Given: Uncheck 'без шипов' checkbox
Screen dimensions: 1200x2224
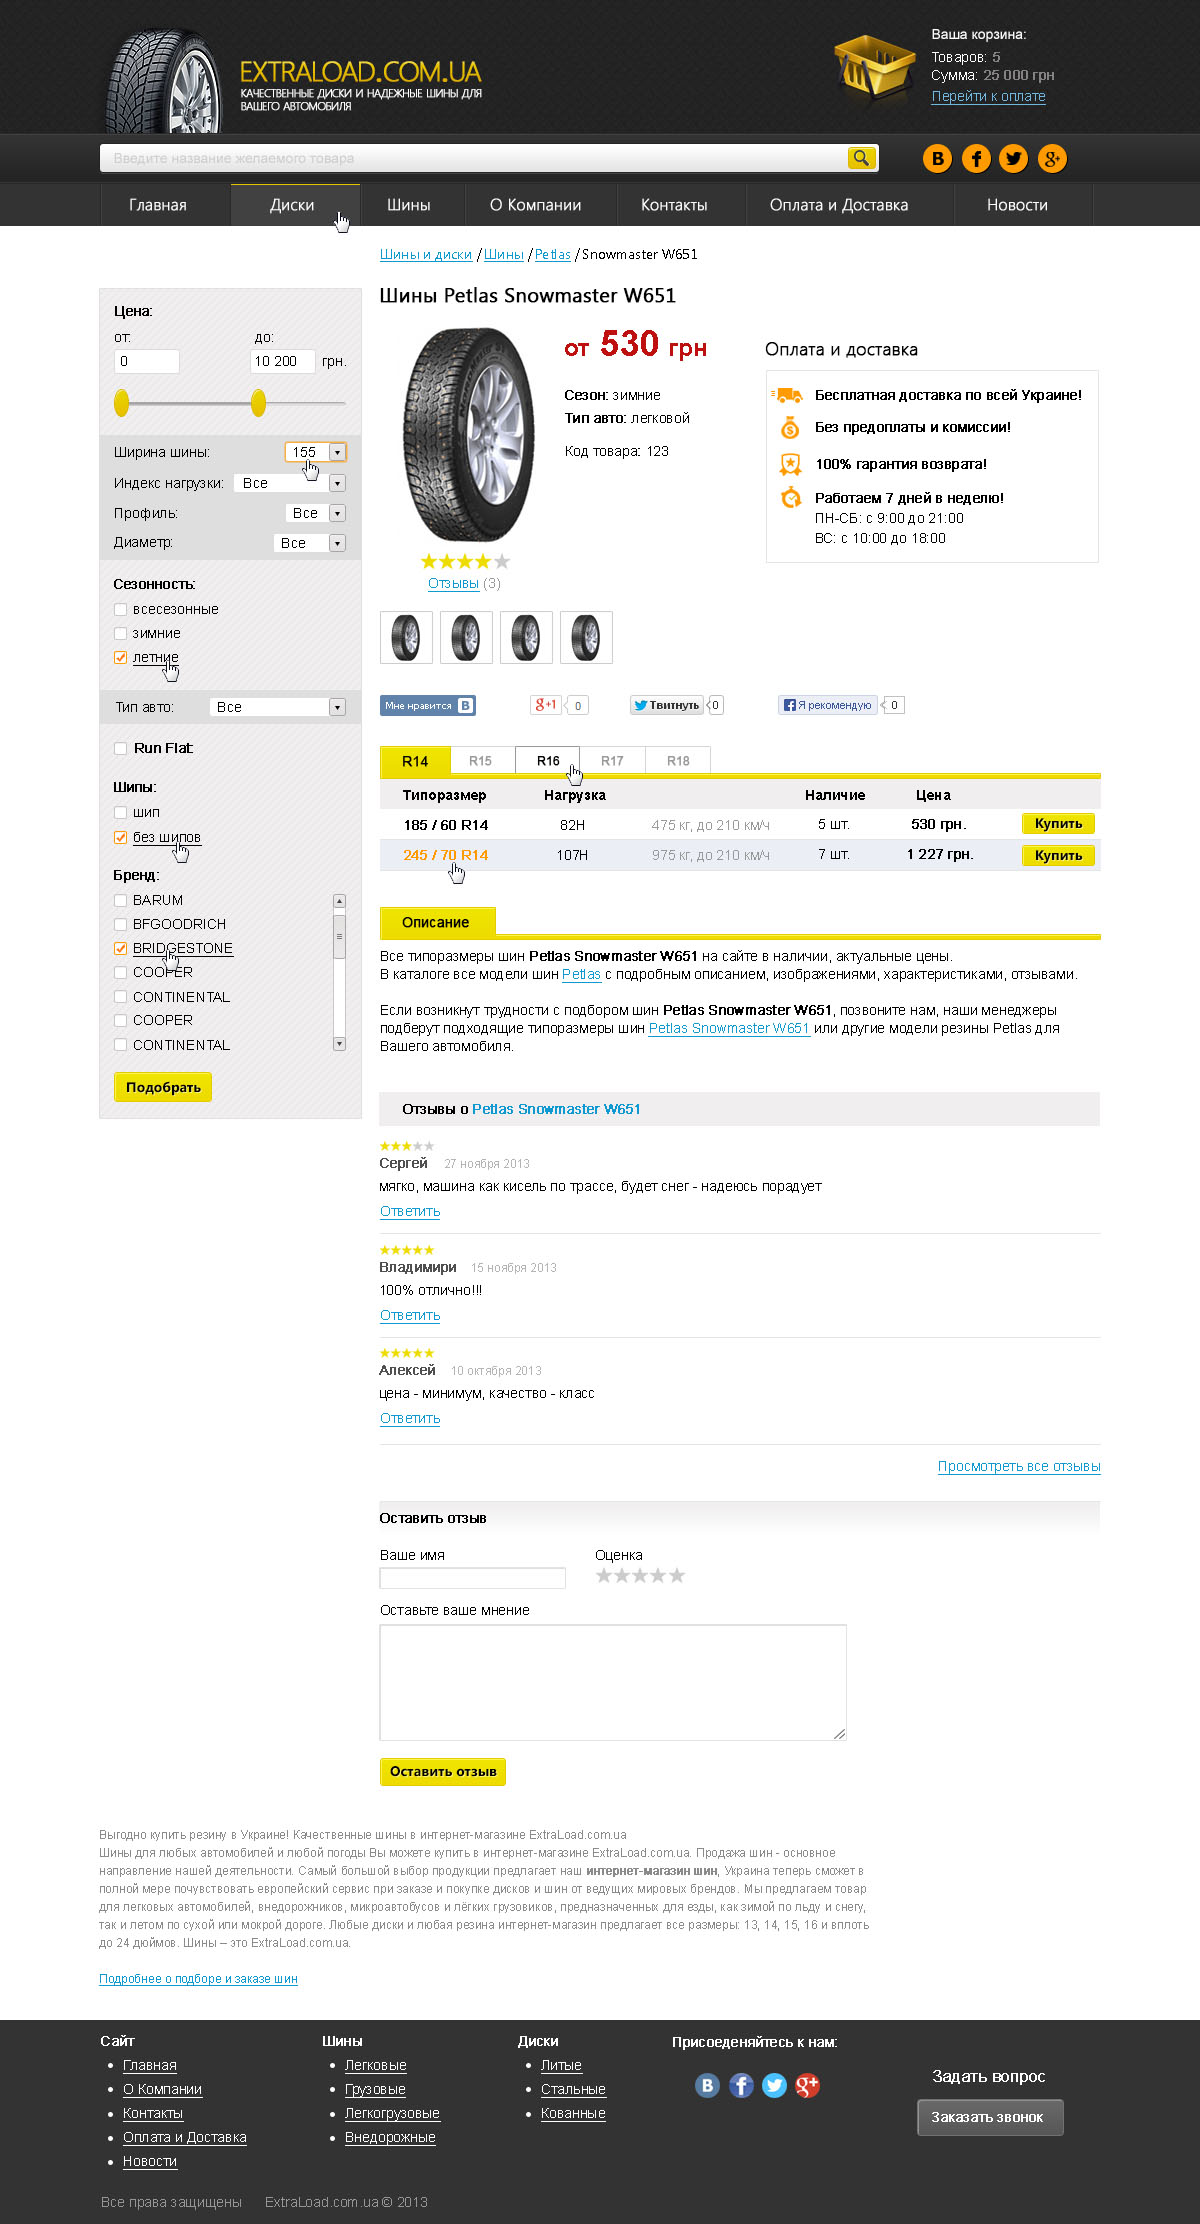Looking at the screenshot, I should [x=120, y=837].
